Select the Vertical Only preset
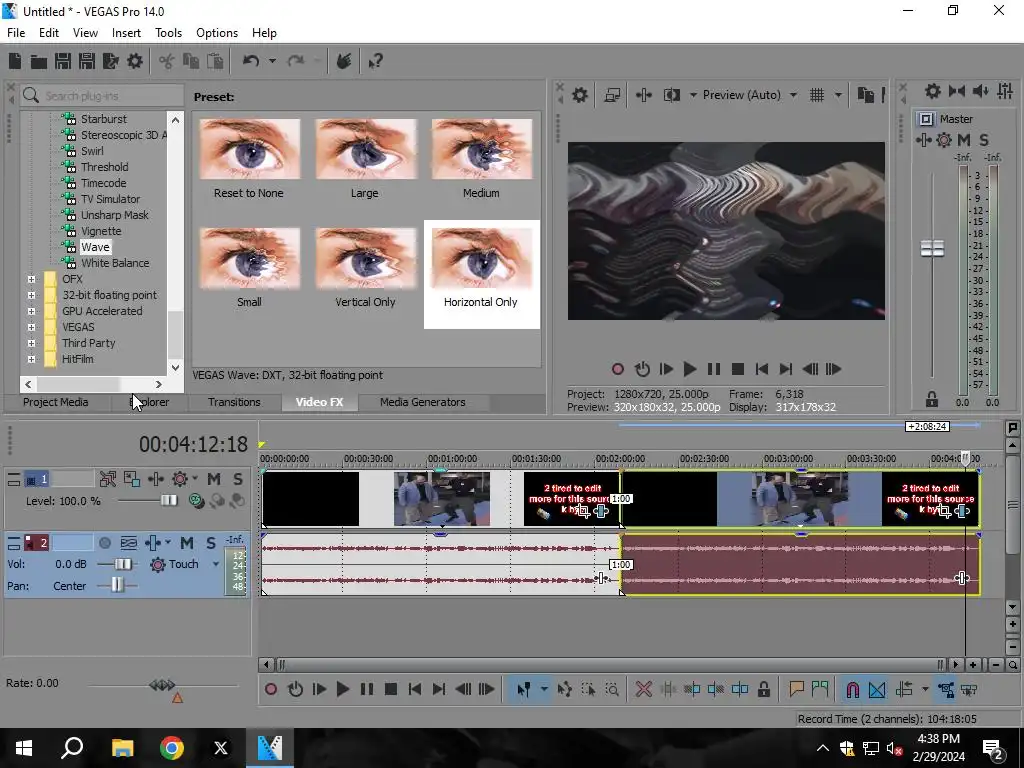The image size is (1024, 768). point(365,268)
